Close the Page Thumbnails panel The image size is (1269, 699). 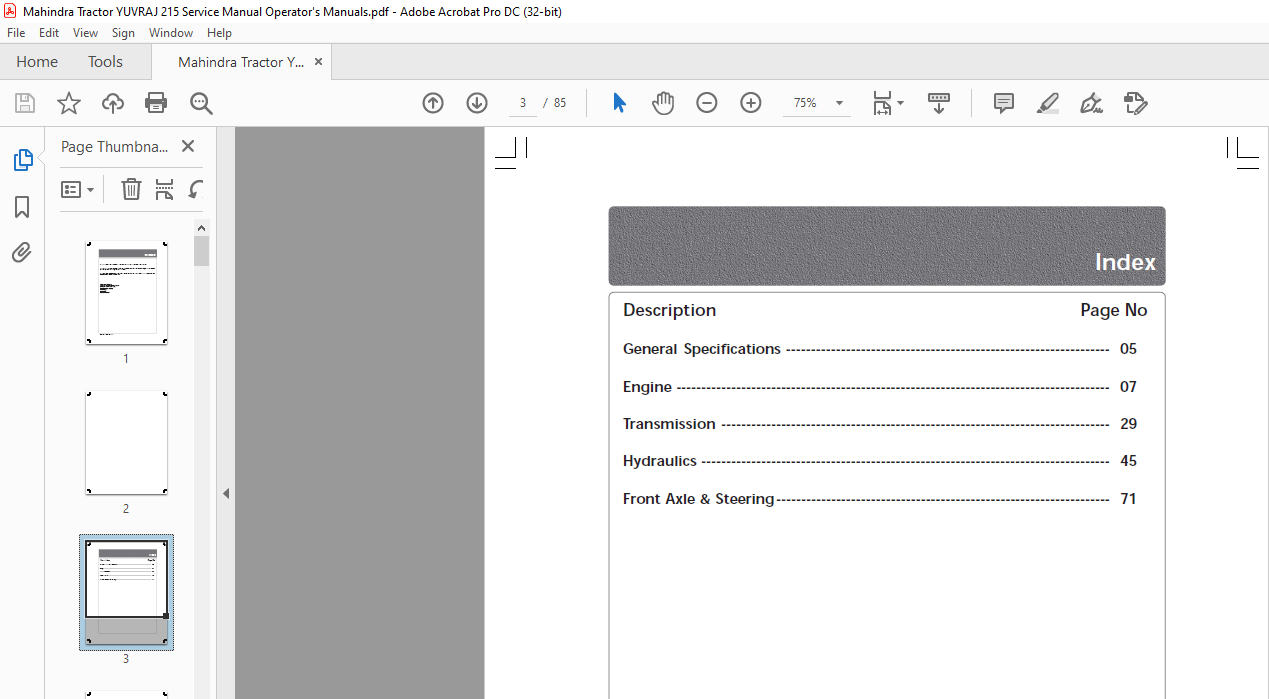[188, 146]
